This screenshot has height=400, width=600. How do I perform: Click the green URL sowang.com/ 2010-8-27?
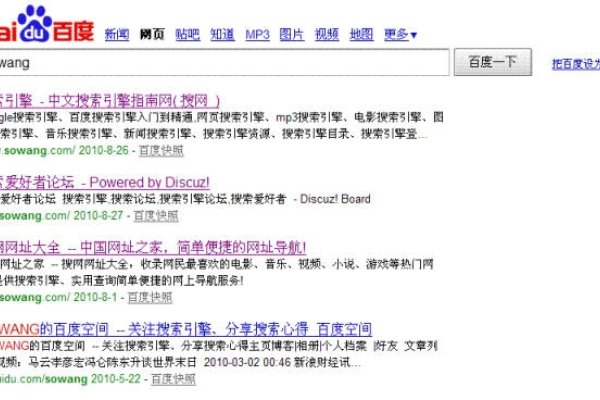point(62,216)
